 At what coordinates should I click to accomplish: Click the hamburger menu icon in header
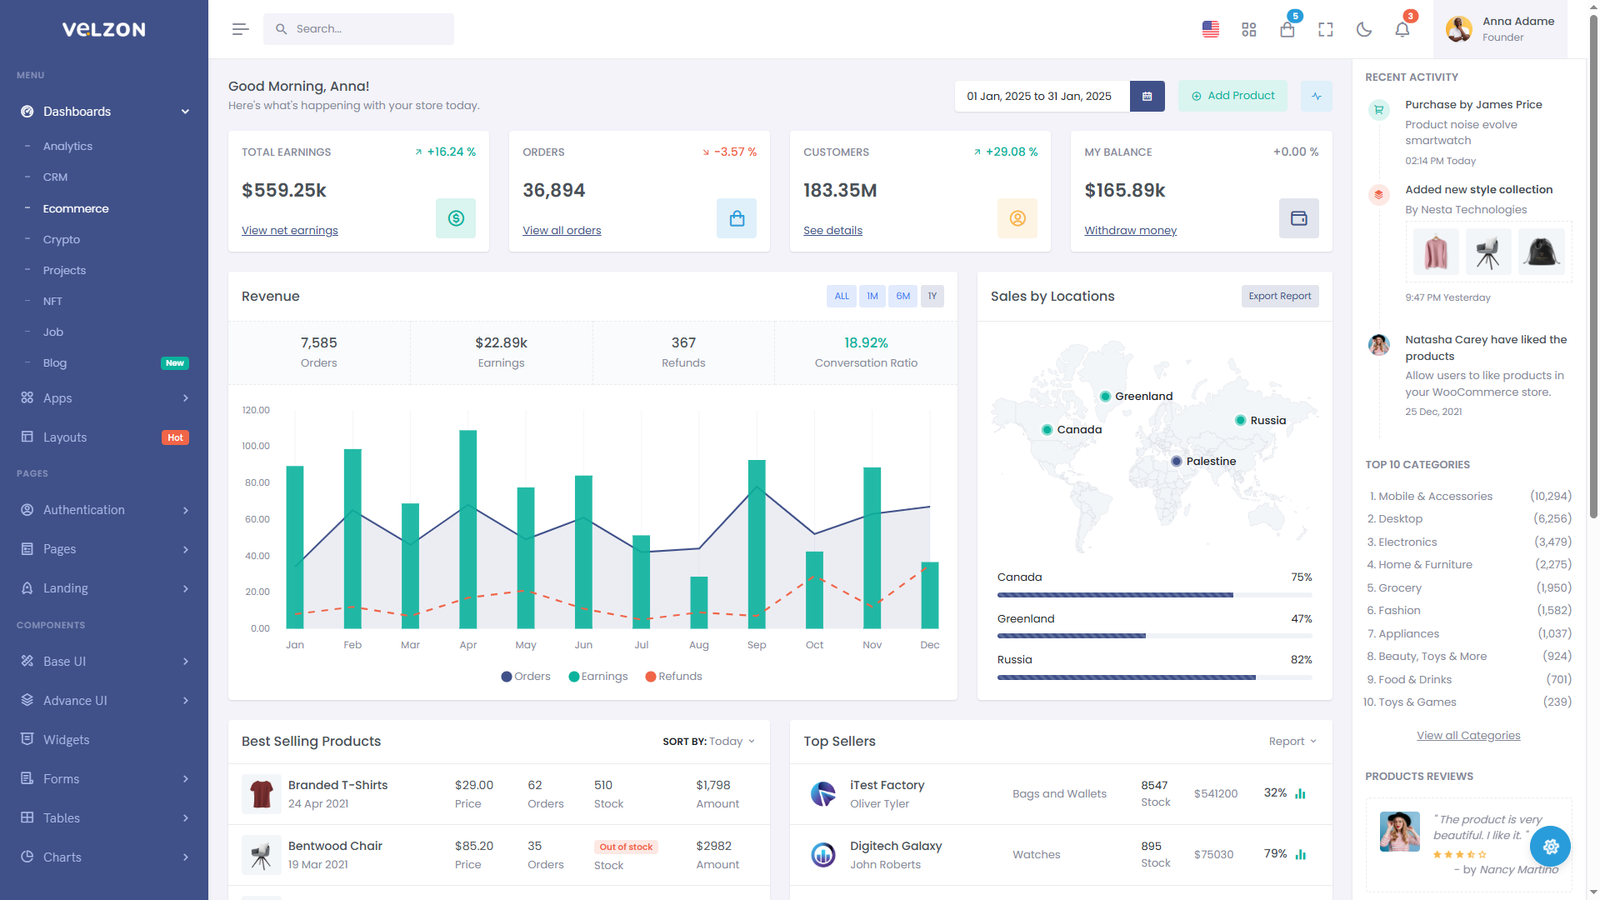(240, 29)
